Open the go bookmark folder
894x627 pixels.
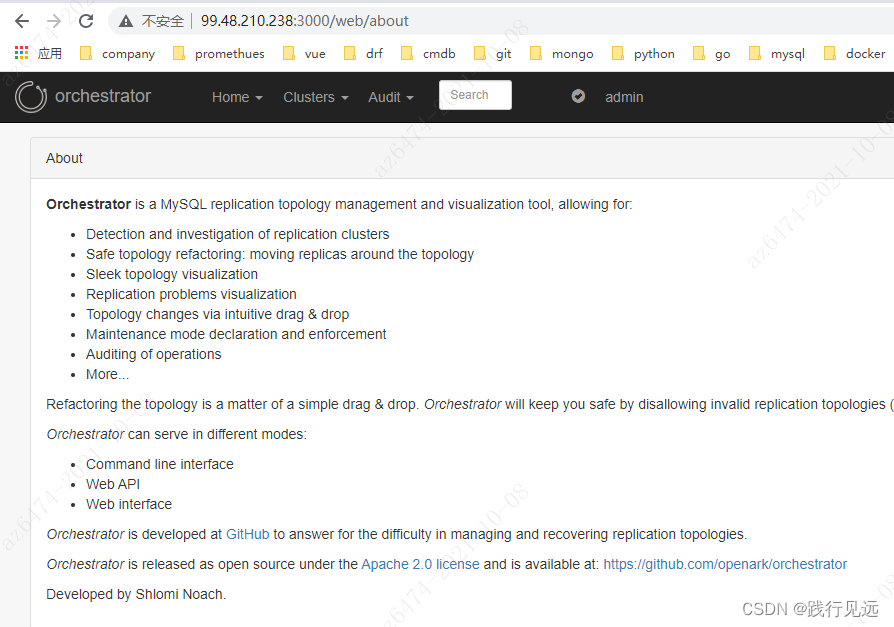tap(712, 54)
